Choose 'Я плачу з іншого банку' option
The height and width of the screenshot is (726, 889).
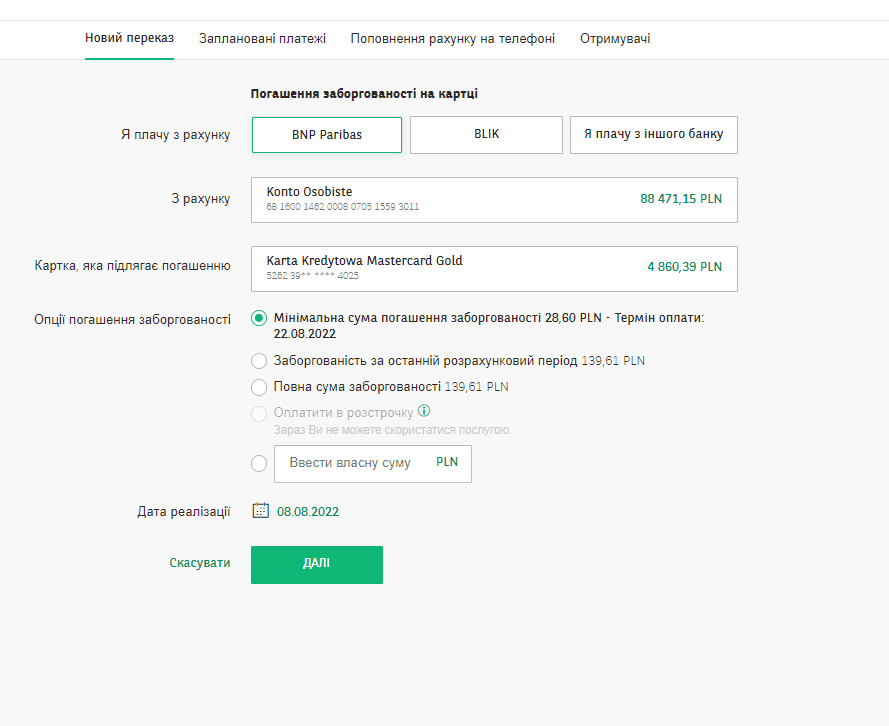(653, 135)
